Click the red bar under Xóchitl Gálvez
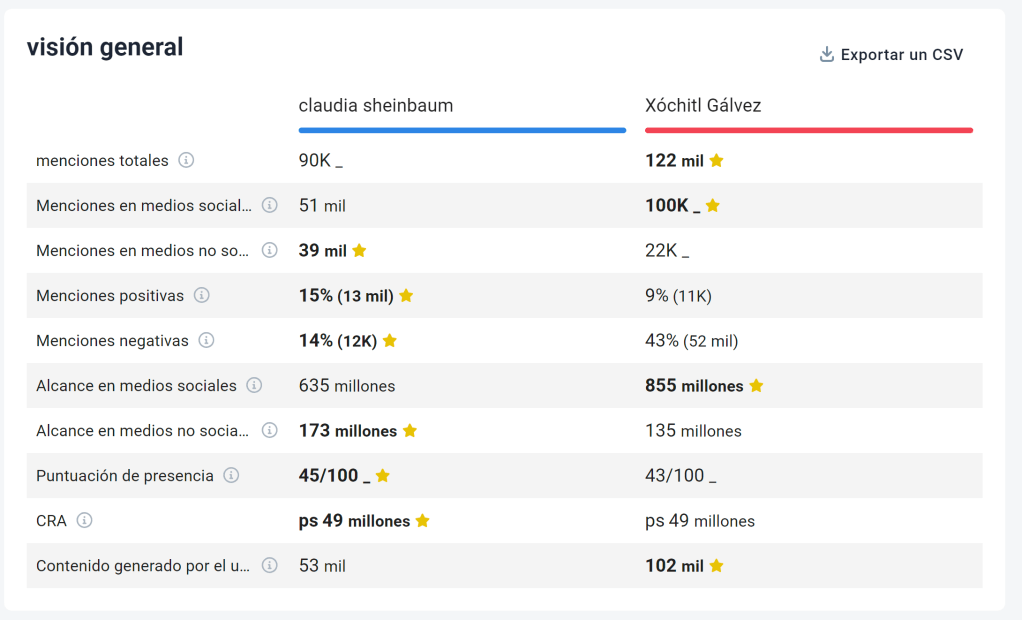This screenshot has width=1022, height=620. 808,130
